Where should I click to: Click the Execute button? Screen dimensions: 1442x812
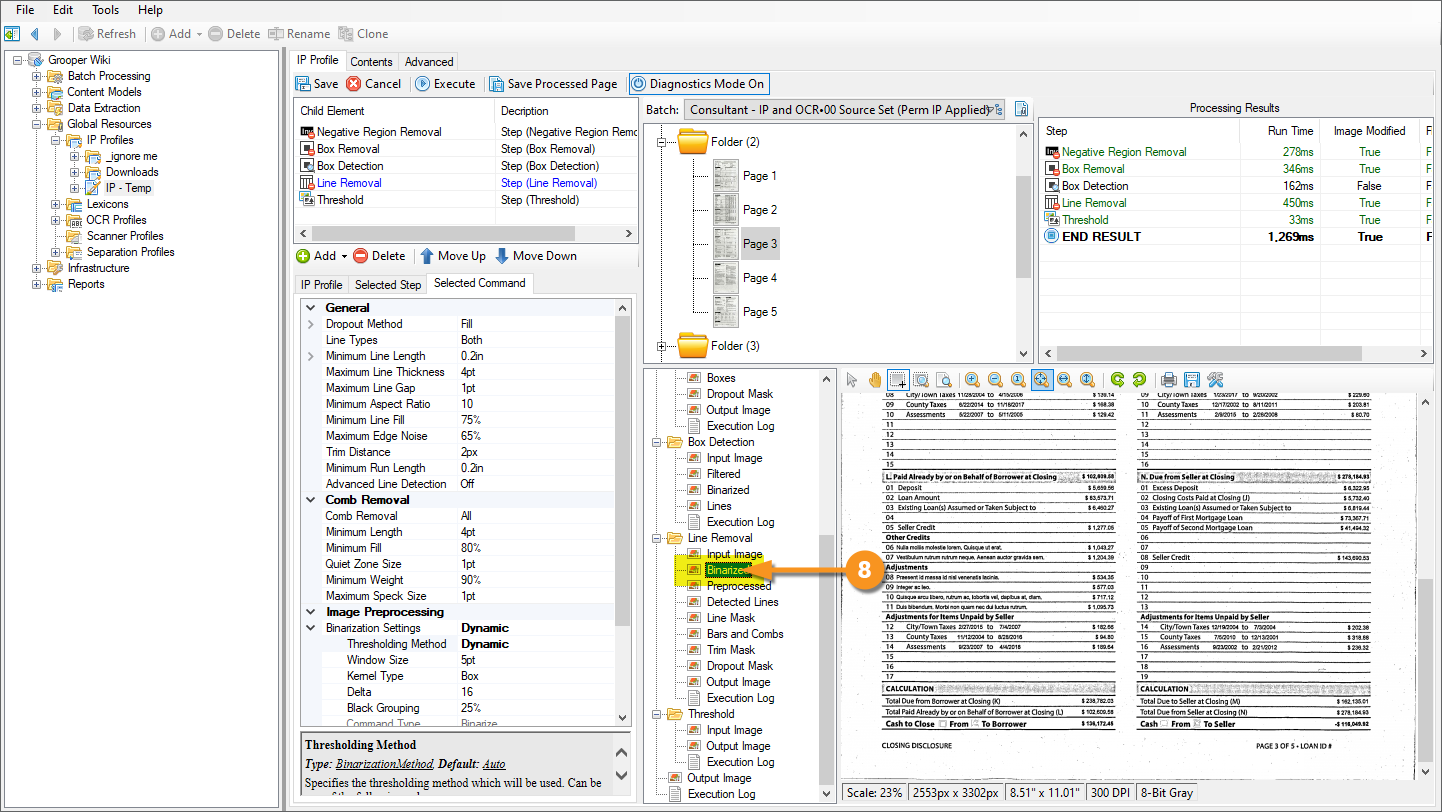tap(445, 84)
